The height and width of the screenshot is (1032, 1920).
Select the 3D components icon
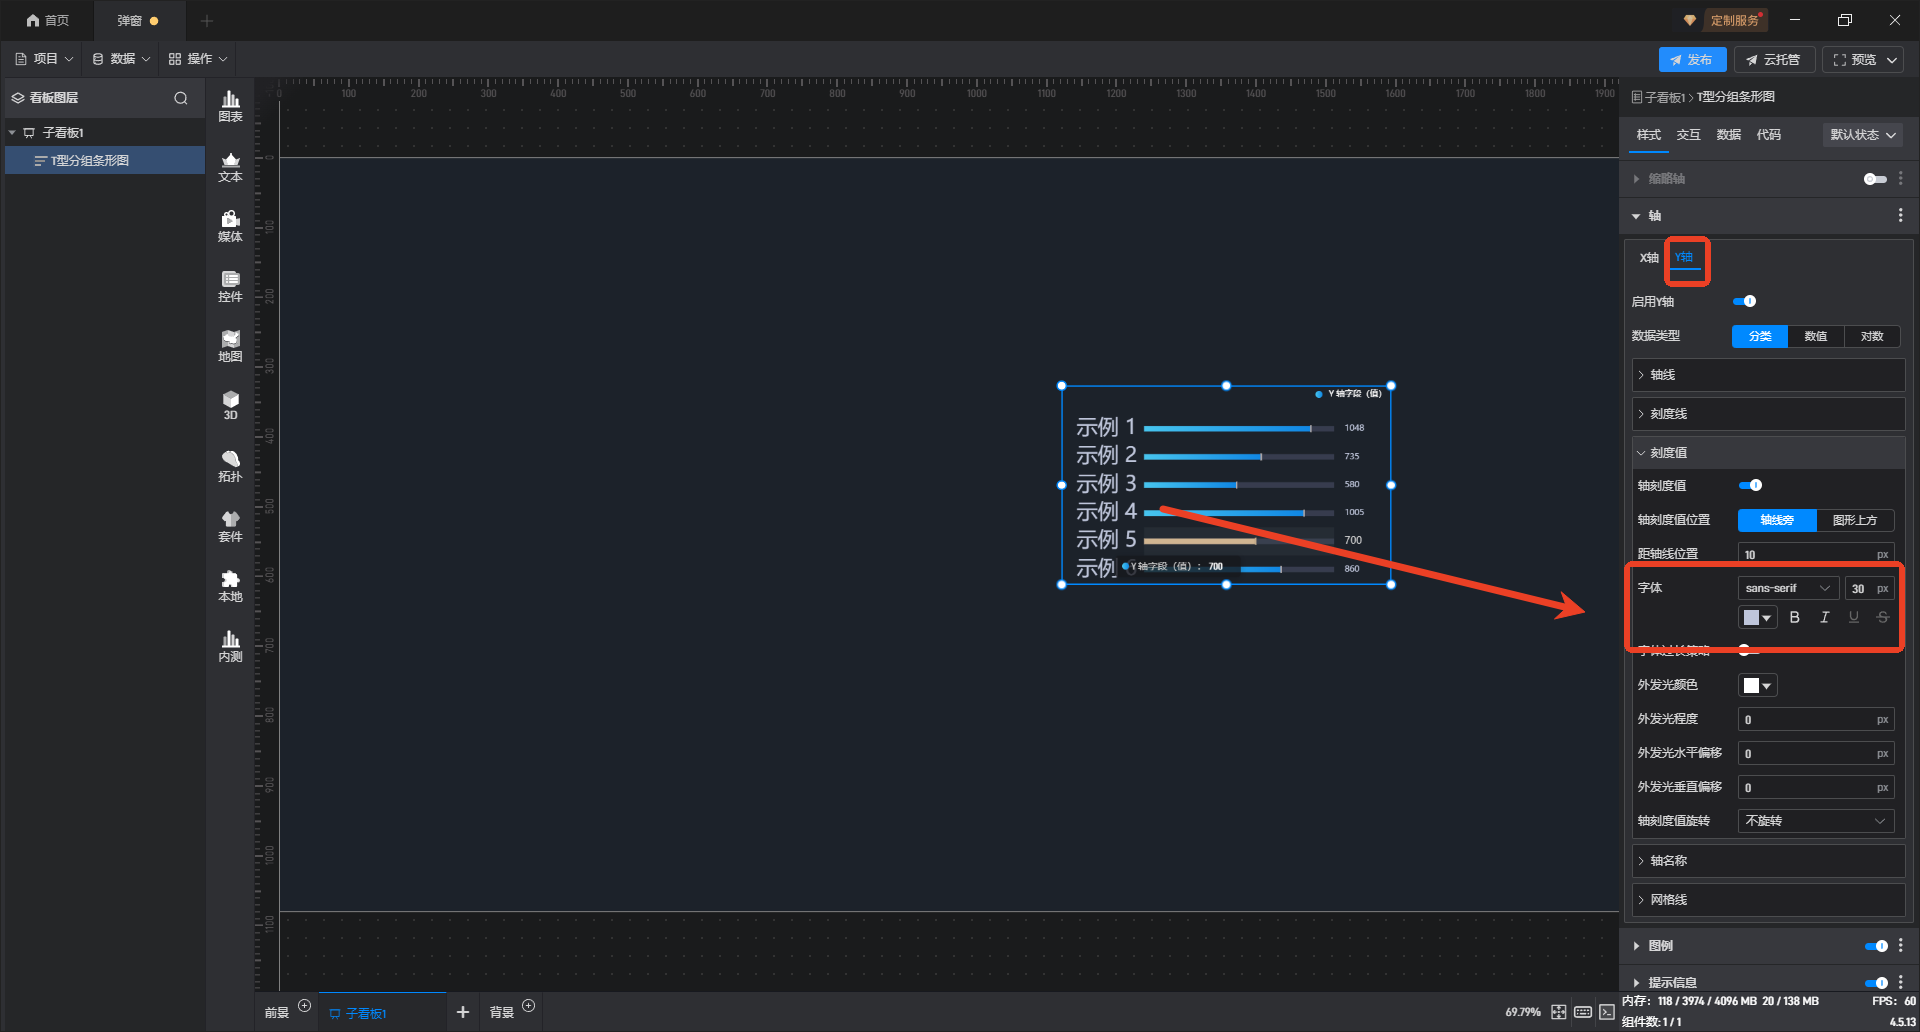coord(230,405)
